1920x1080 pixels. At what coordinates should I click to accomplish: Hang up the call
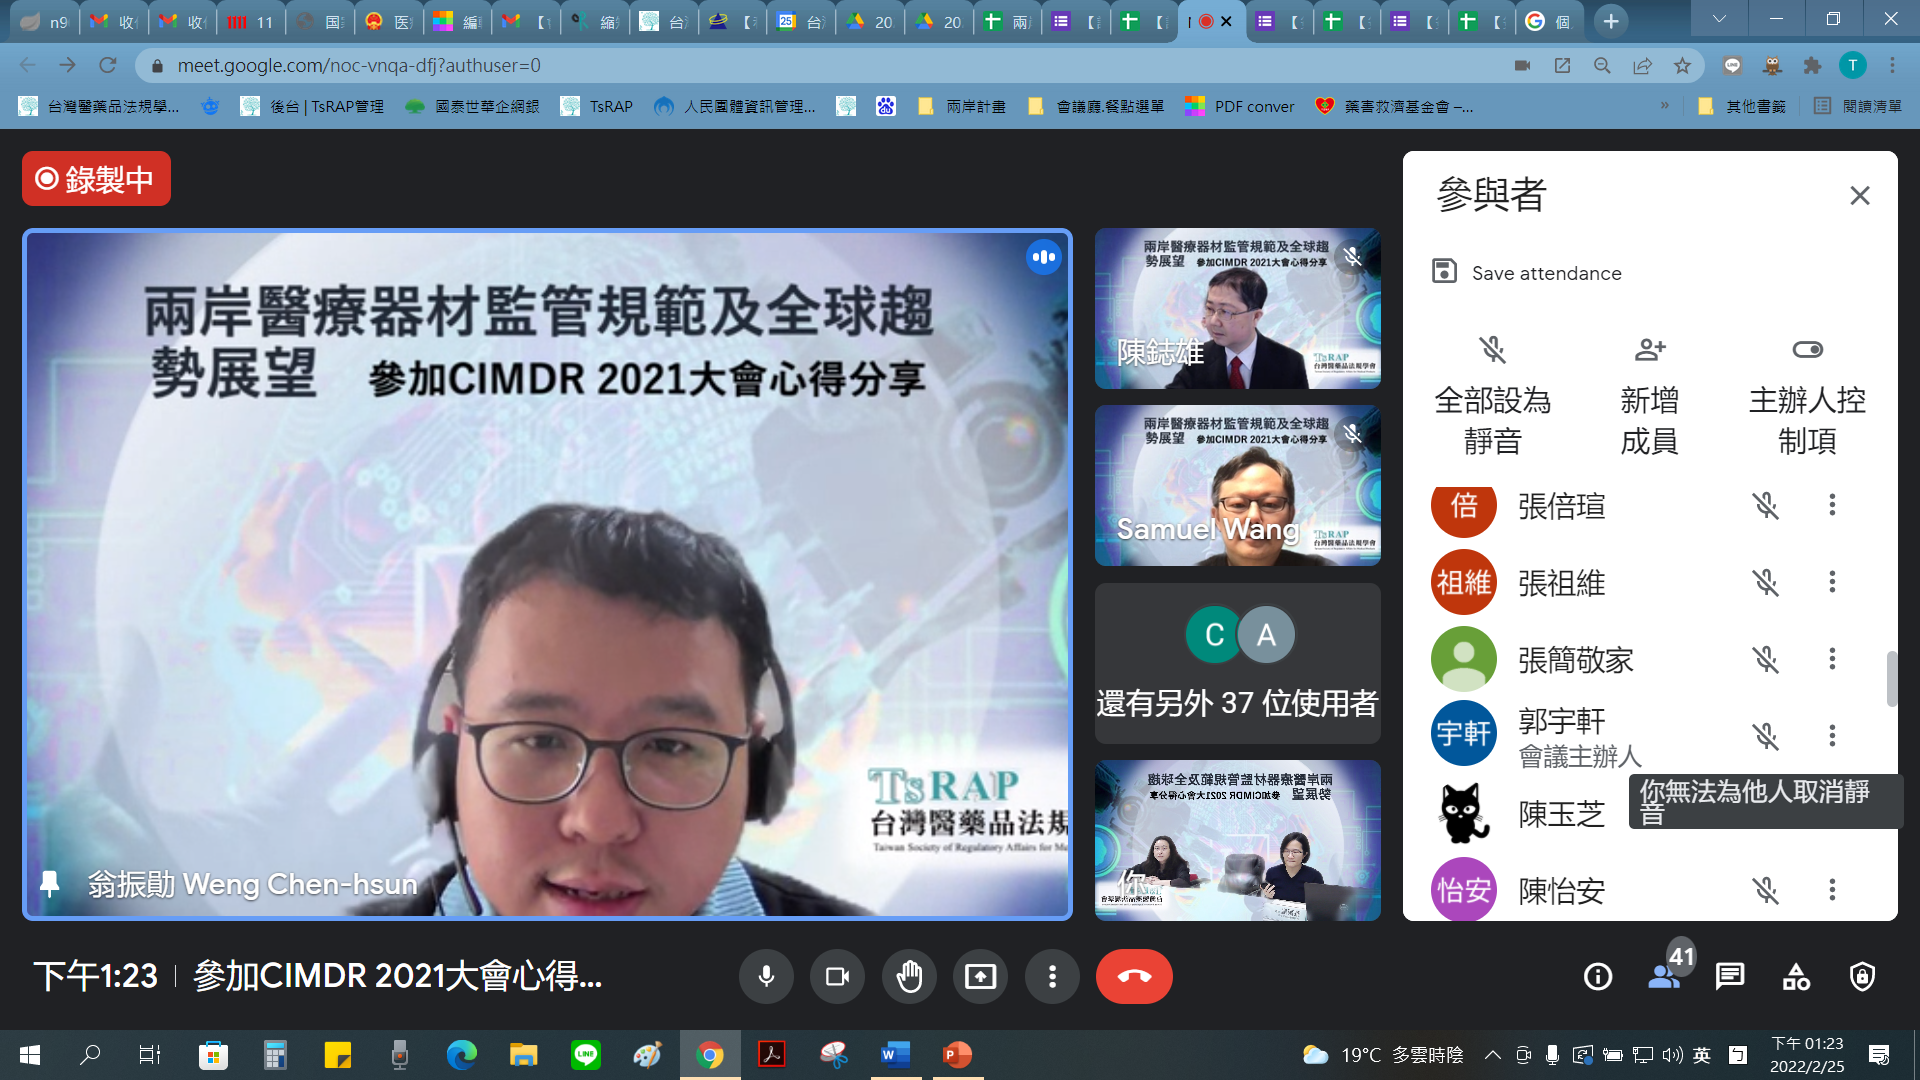[x=1133, y=976]
